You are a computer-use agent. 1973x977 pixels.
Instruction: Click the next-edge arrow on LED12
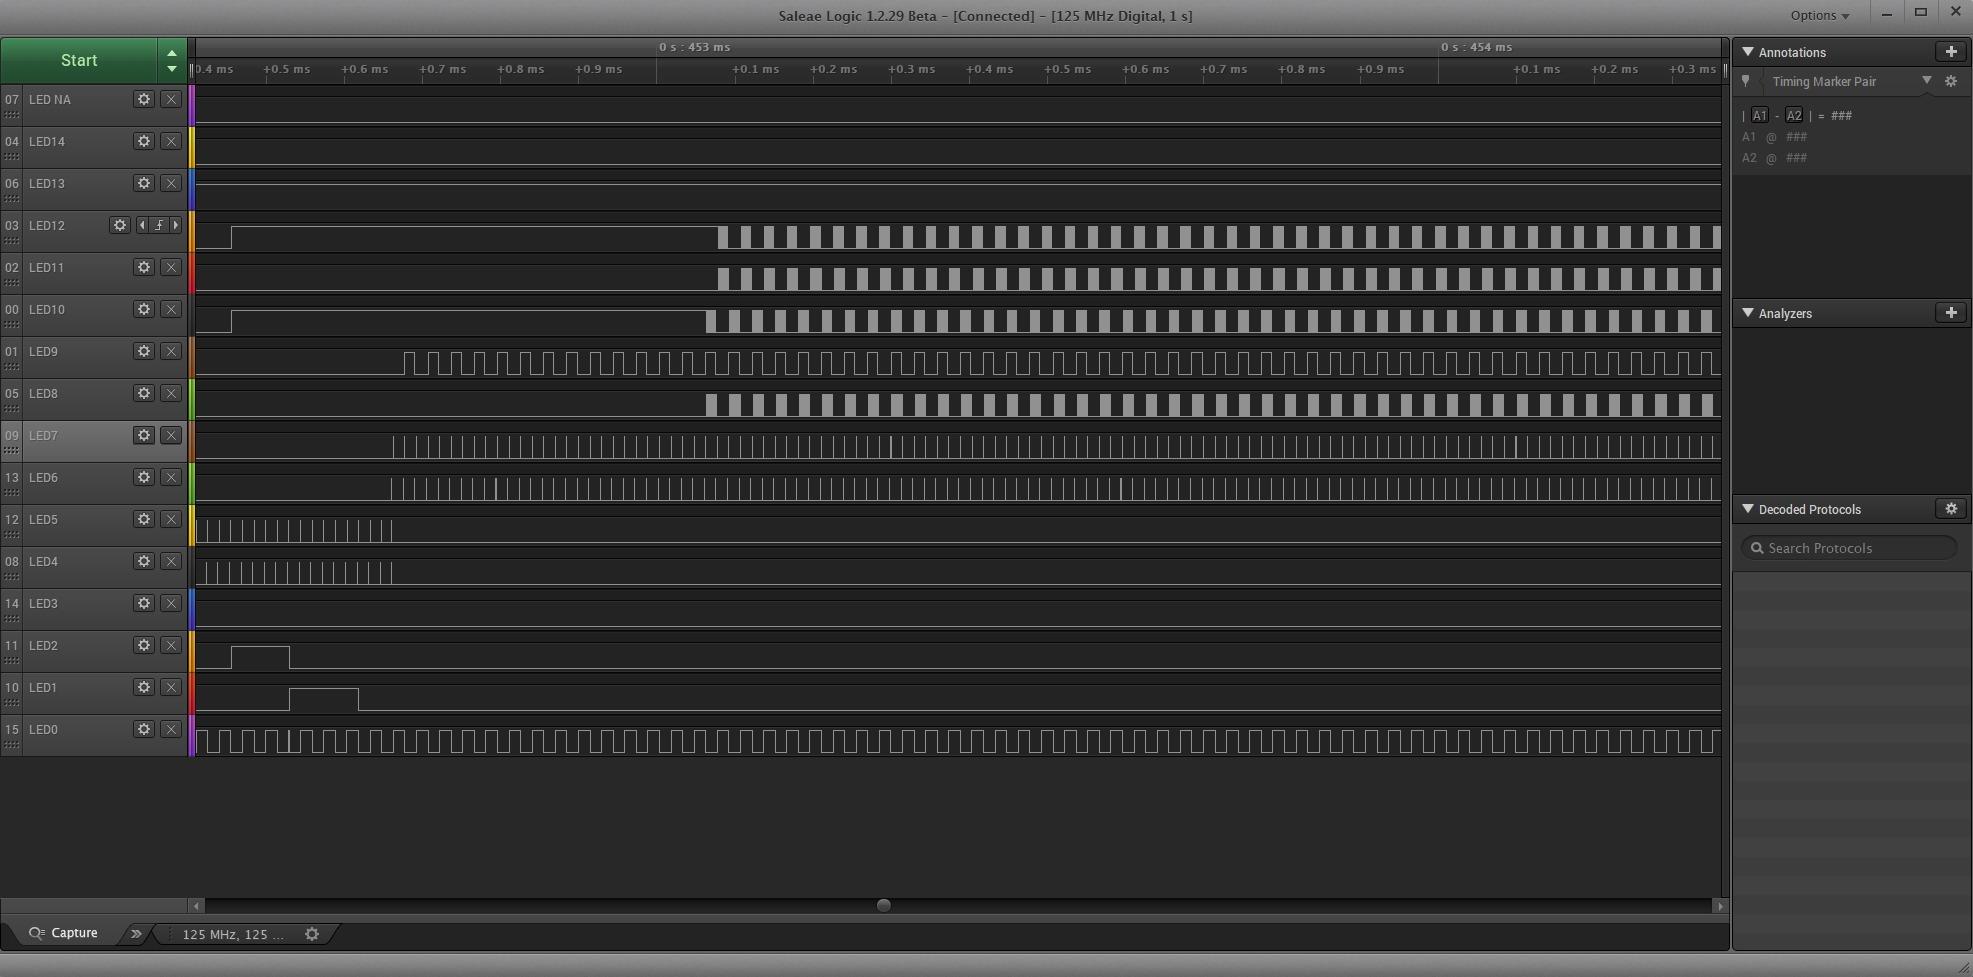coord(177,226)
